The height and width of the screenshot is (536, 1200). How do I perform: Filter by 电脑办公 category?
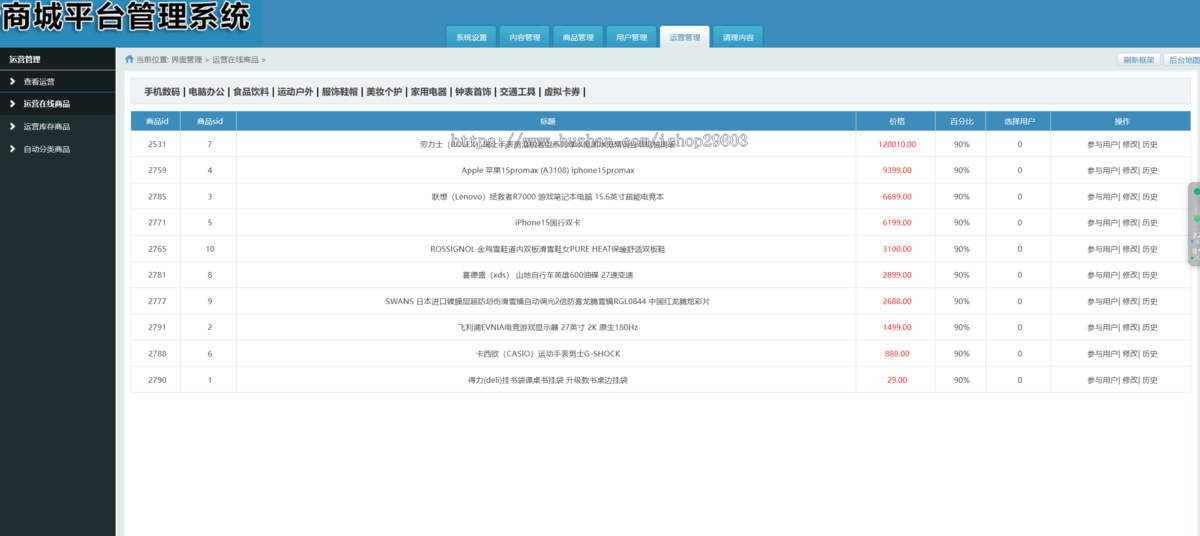[207, 91]
